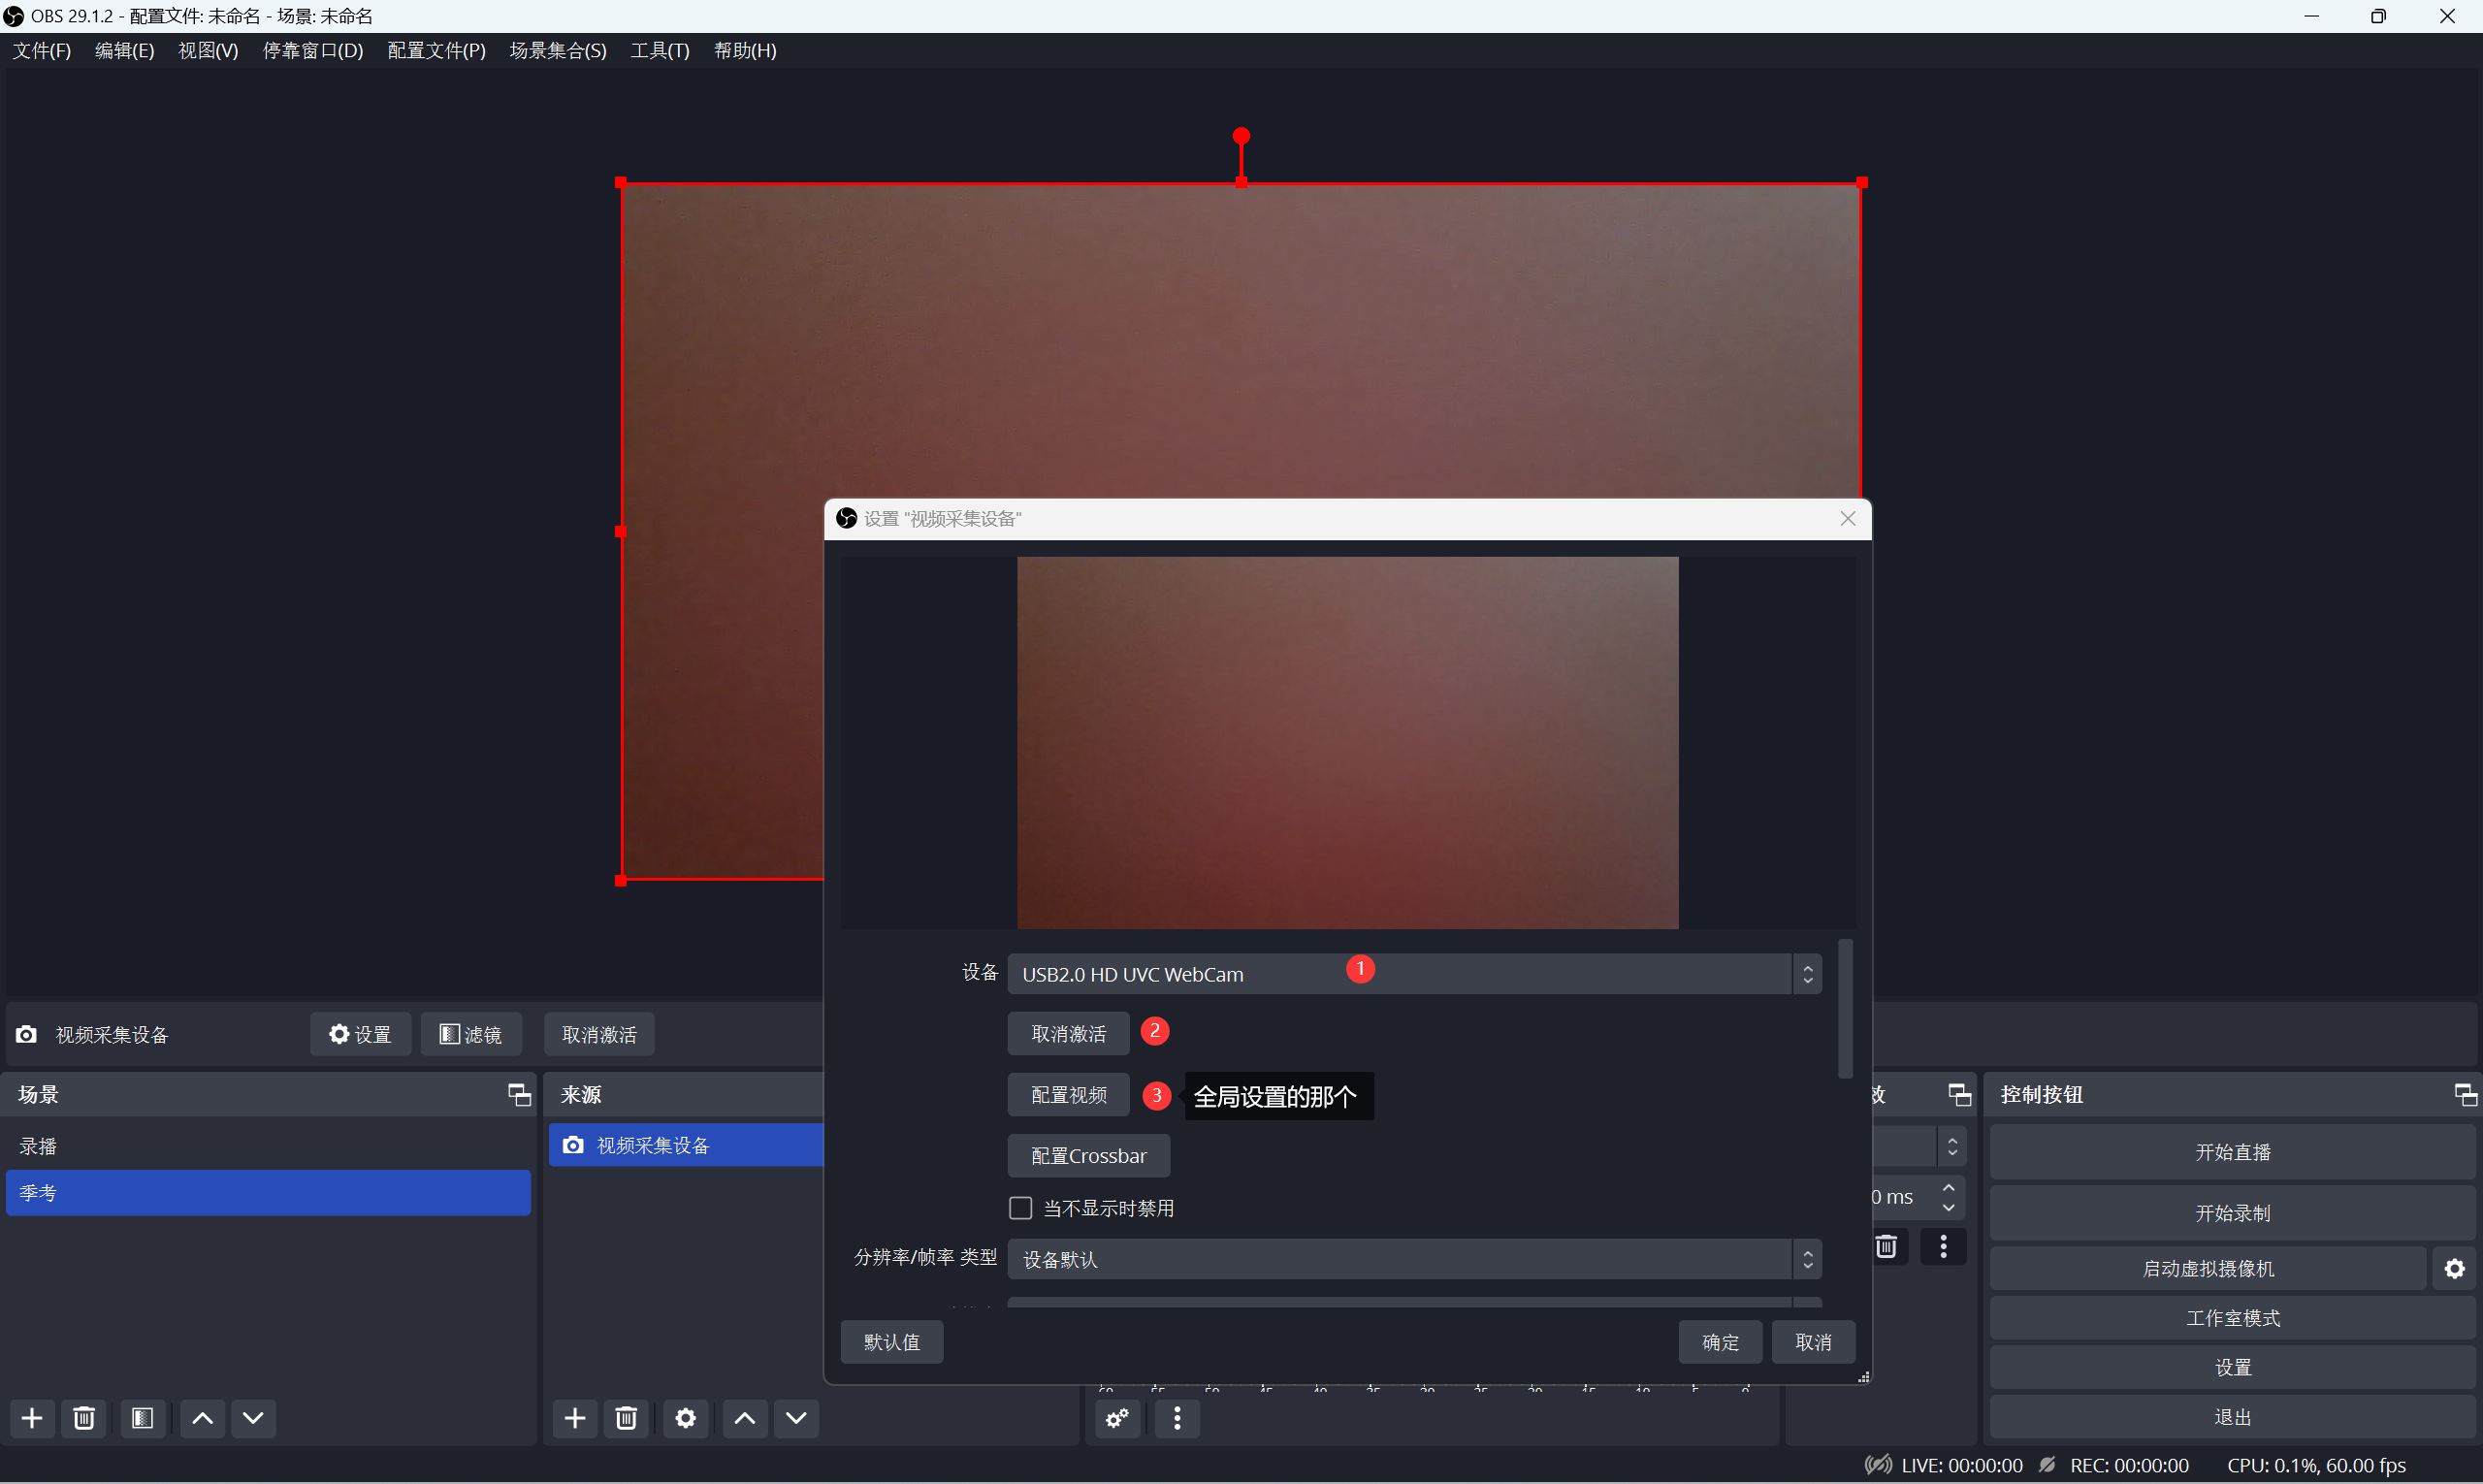This screenshot has height=1484, width=2483.
Task: Undock the 场景 panel via float icon
Action: click(519, 1094)
